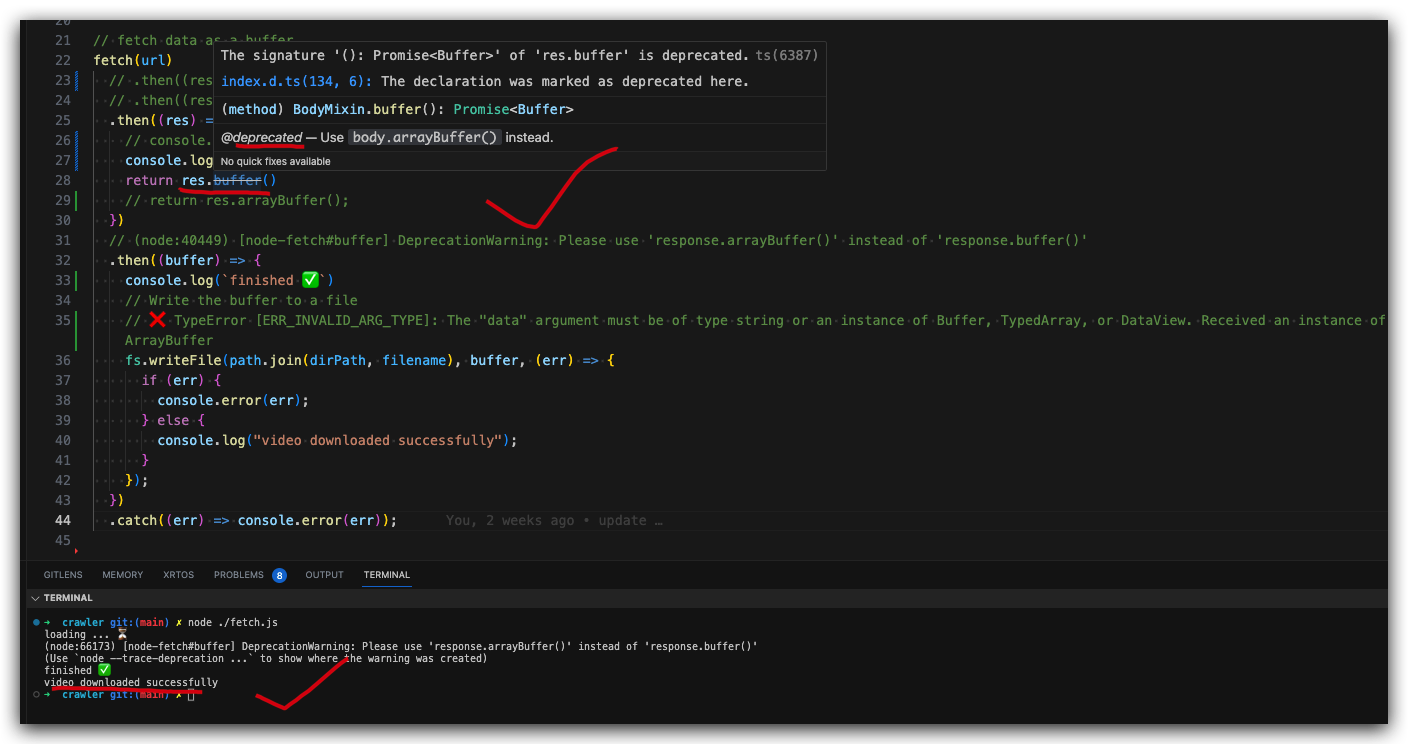
Task: Click the Problems count badge showing 8
Action: pyautogui.click(x=279, y=575)
